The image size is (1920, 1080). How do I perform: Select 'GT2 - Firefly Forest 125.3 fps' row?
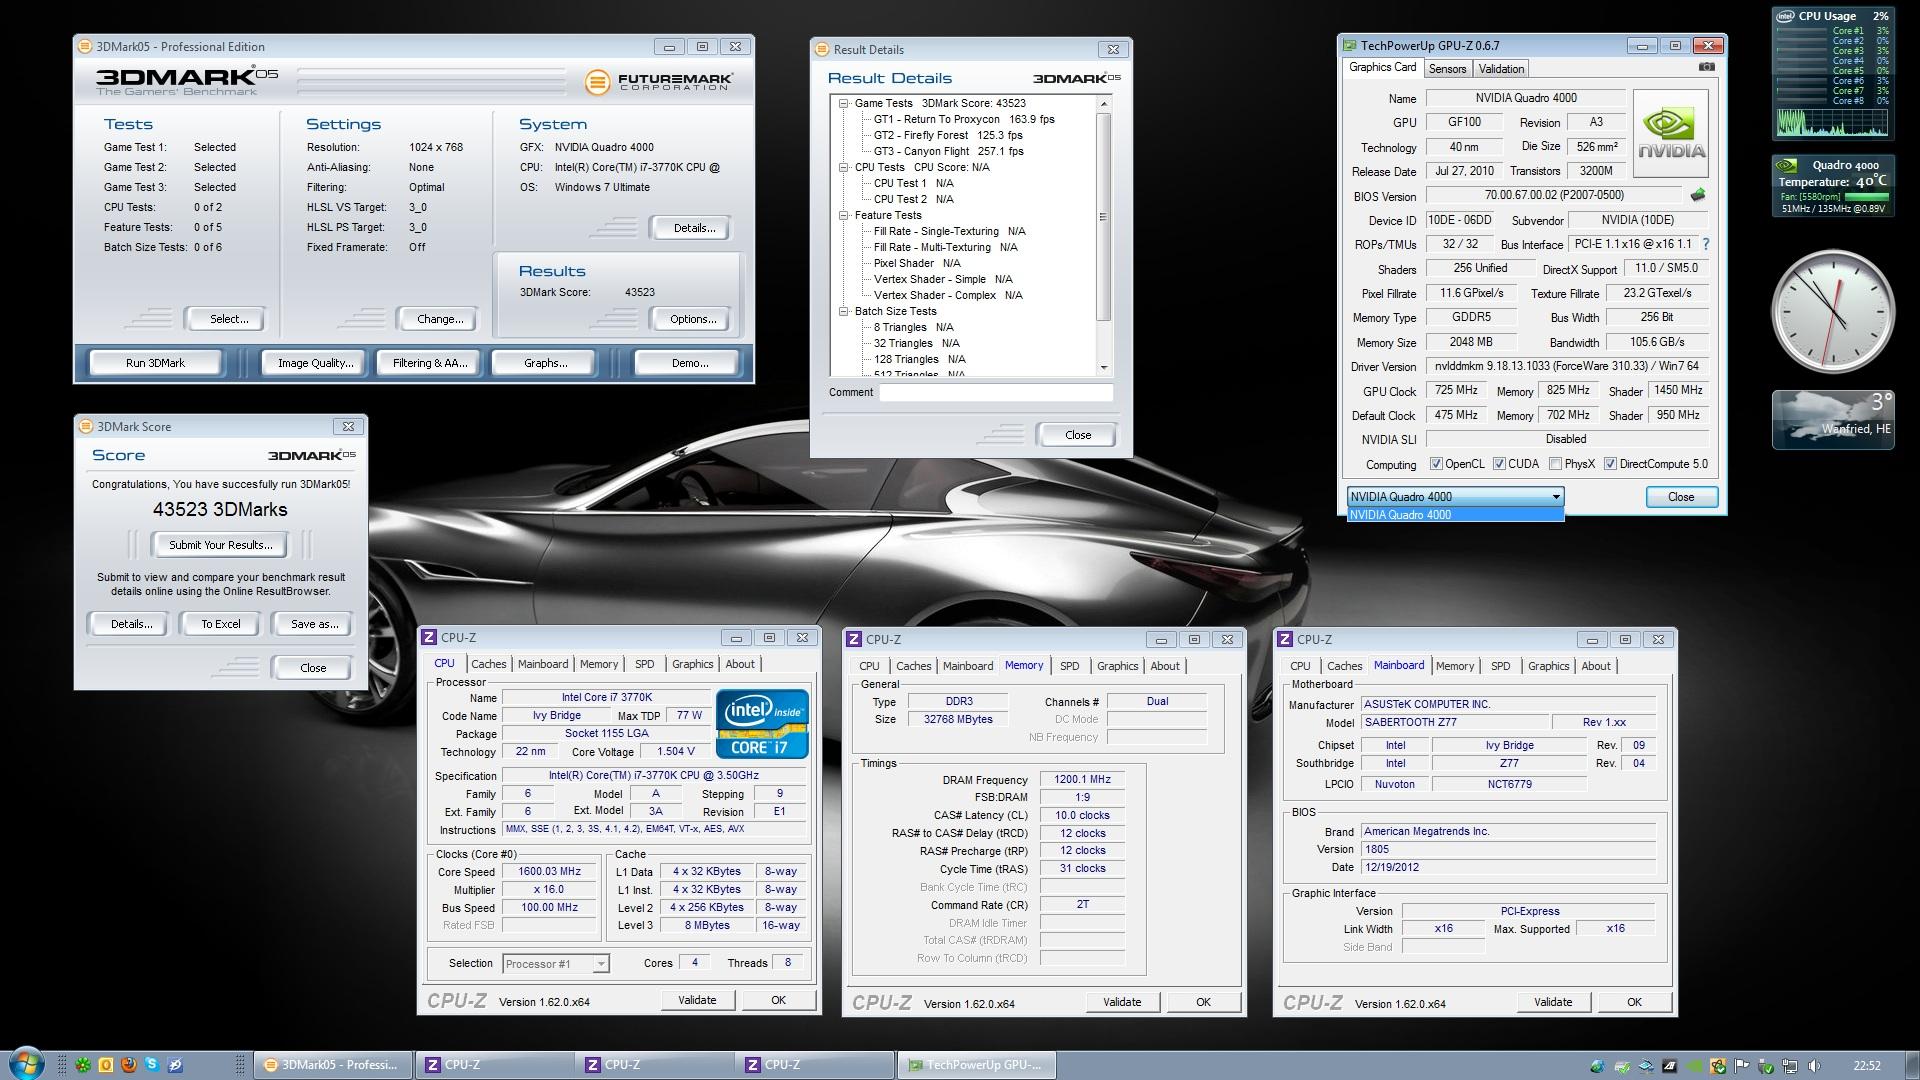pyautogui.click(x=948, y=135)
